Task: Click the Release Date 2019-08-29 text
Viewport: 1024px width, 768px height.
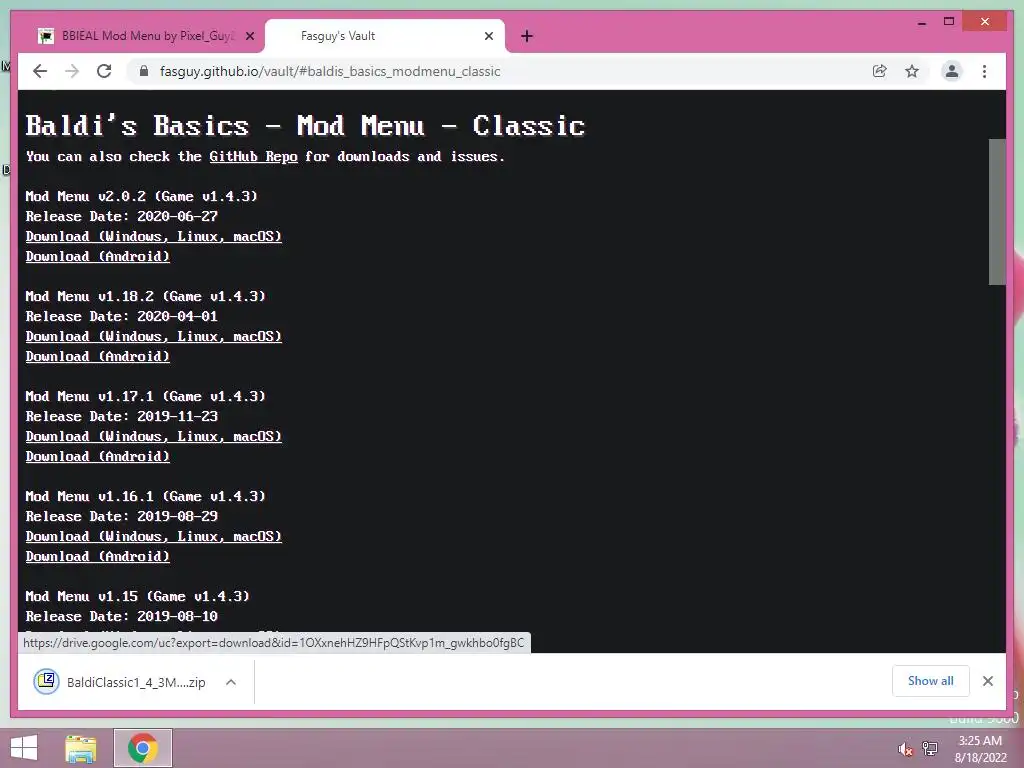Action: click(121, 517)
